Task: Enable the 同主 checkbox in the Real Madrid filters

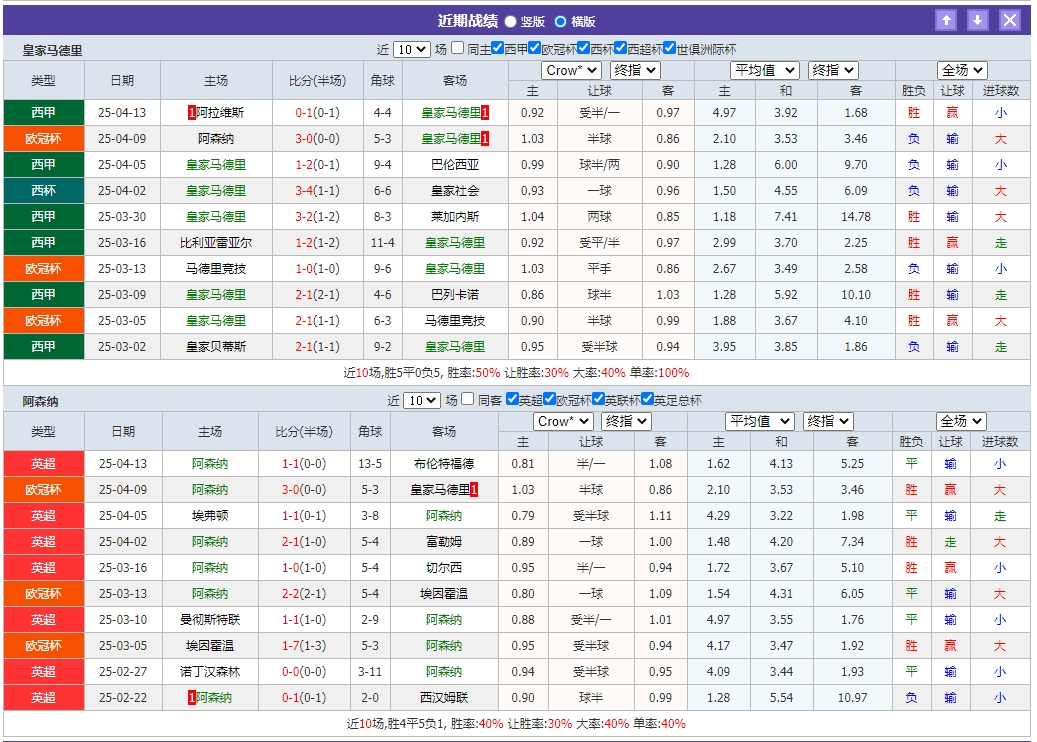Action: click(456, 49)
